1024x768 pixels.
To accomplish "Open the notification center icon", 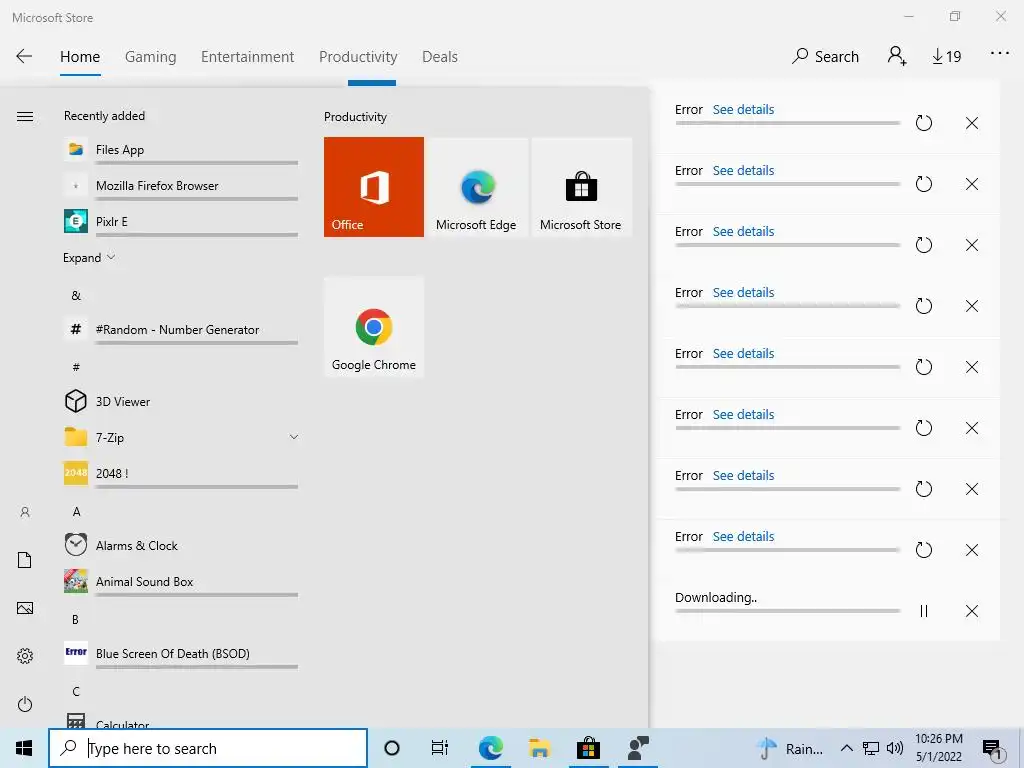I will (993, 750).
